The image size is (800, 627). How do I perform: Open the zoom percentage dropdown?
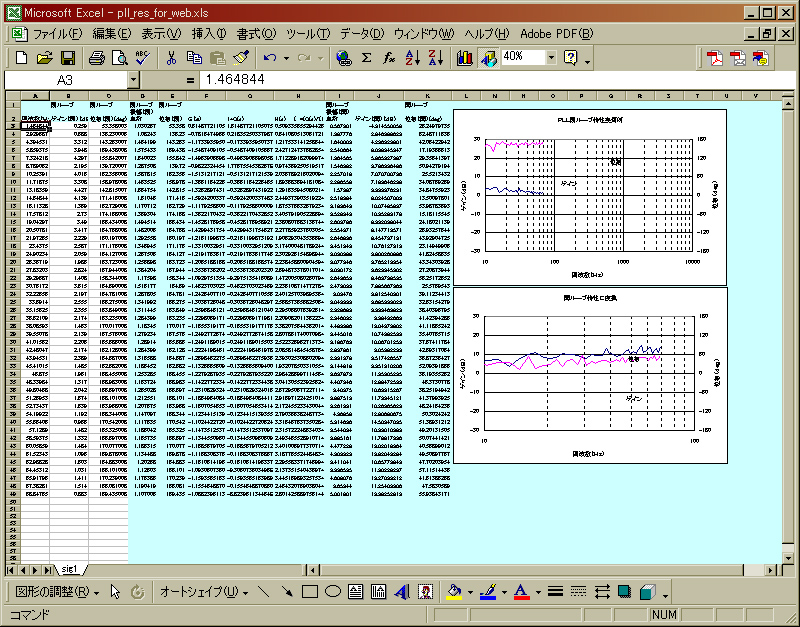550,58
